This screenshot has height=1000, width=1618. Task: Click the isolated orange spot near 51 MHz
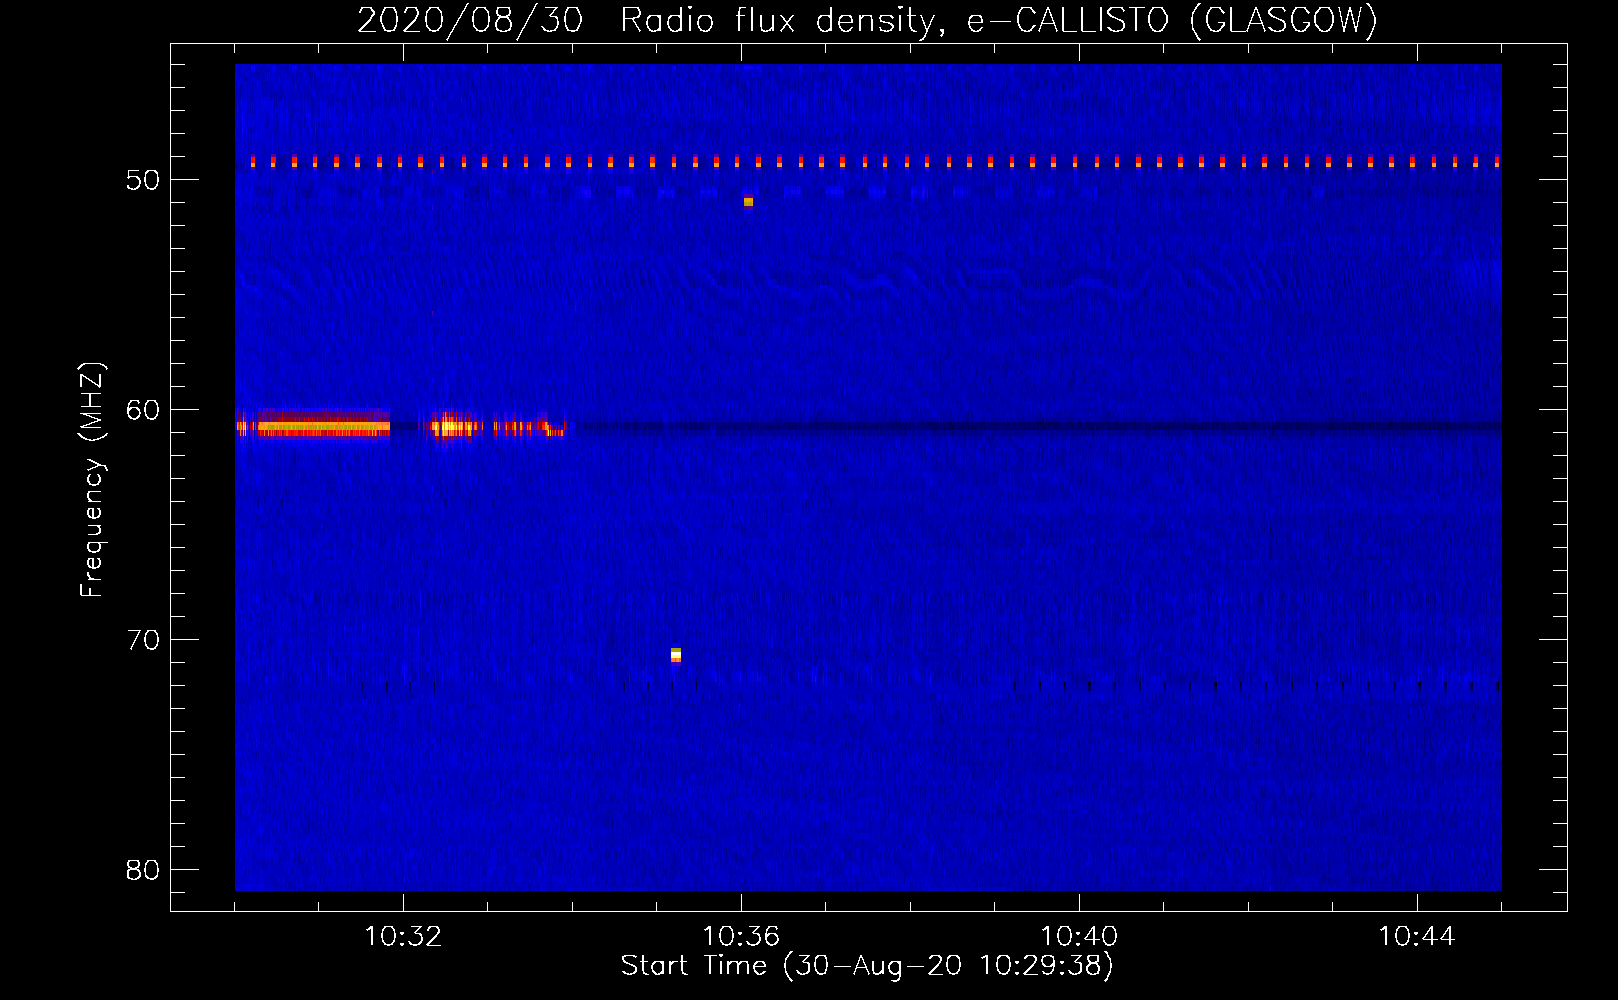[x=748, y=202]
